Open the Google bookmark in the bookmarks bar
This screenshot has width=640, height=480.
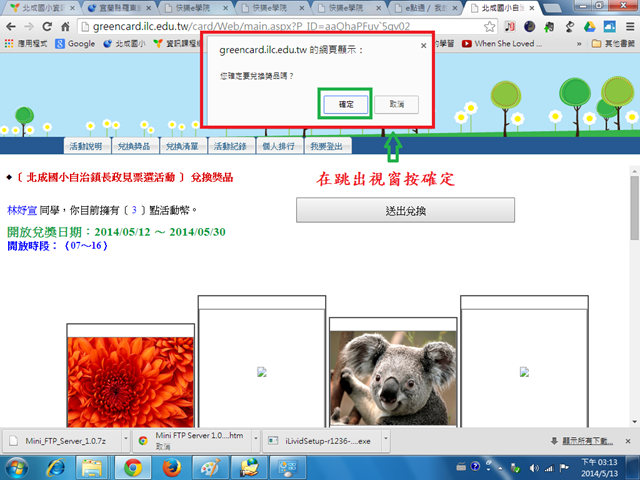tap(75, 44)
